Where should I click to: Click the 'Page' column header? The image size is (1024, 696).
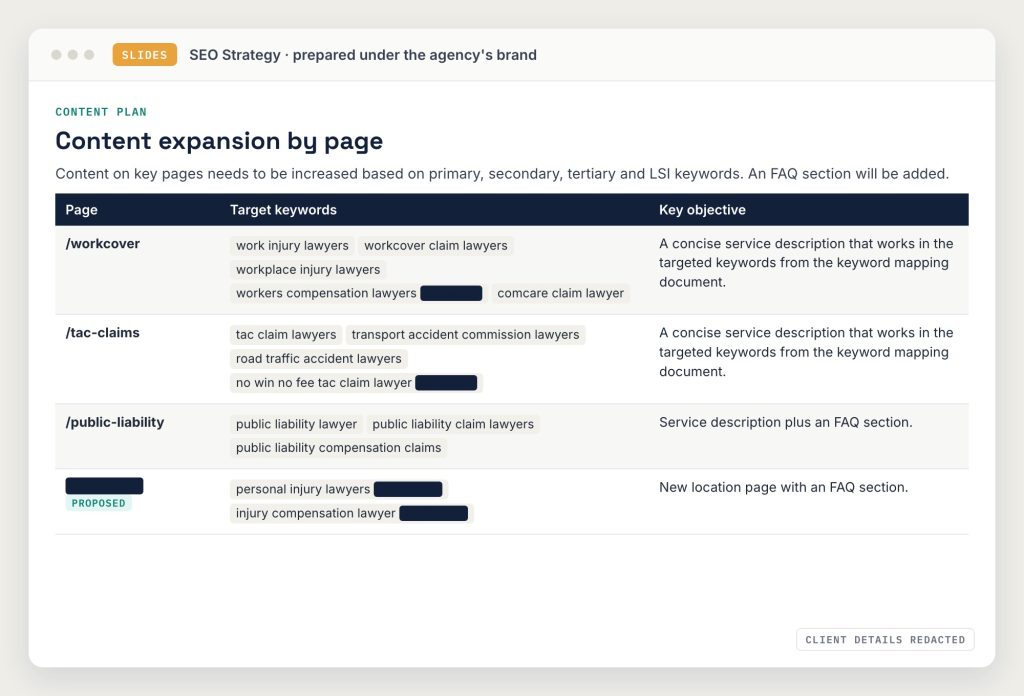tap(82, 210)
